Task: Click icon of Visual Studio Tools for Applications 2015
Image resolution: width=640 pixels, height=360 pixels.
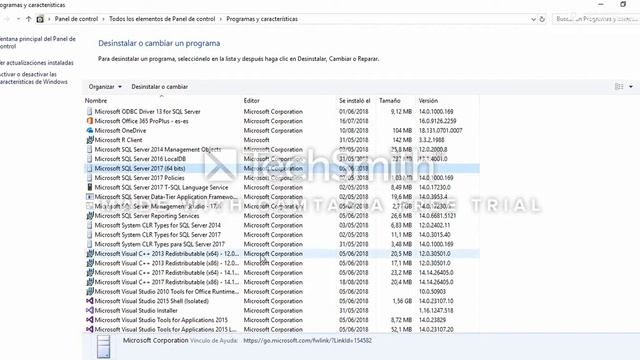Action: pos(89,320)
